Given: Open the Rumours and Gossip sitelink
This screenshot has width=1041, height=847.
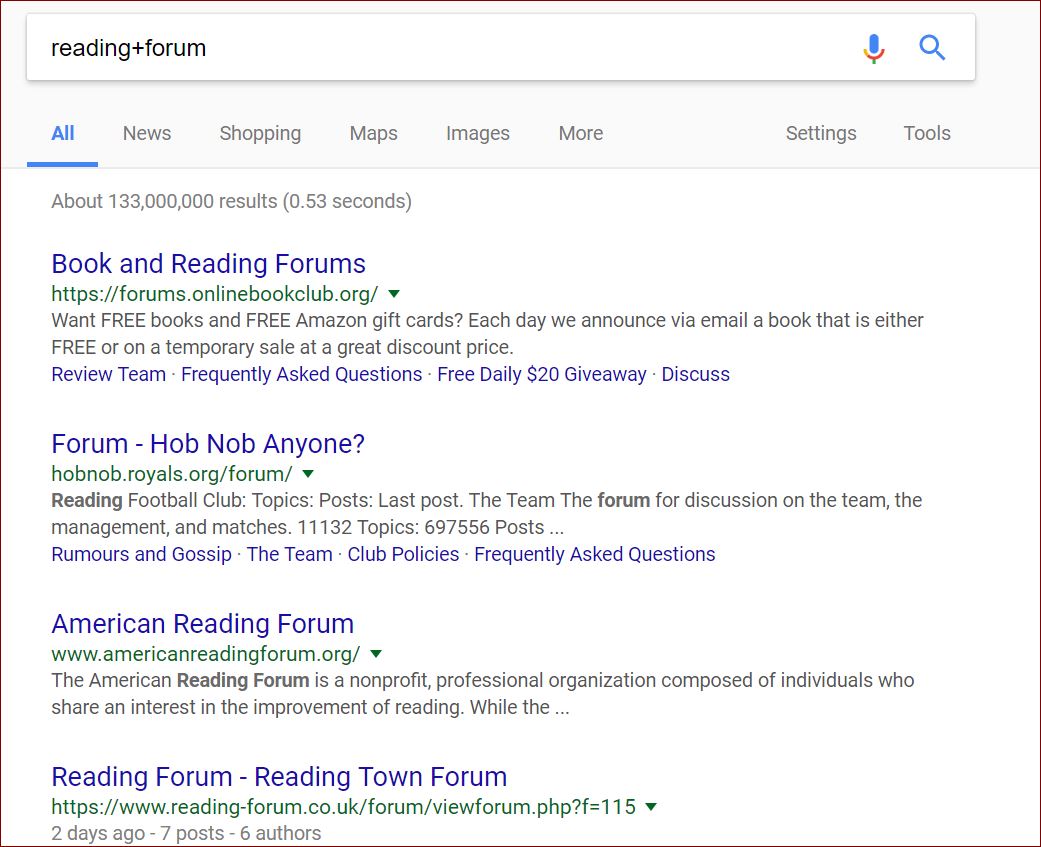Looking at the screenshot, I should pyautogui.click(x=140, y=554).
